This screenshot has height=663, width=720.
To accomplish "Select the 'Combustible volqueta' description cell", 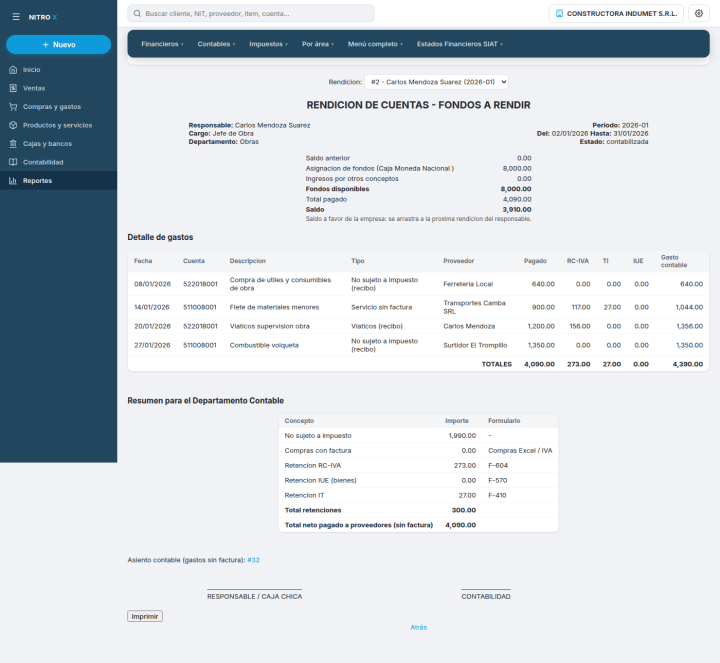I will 264,345.
